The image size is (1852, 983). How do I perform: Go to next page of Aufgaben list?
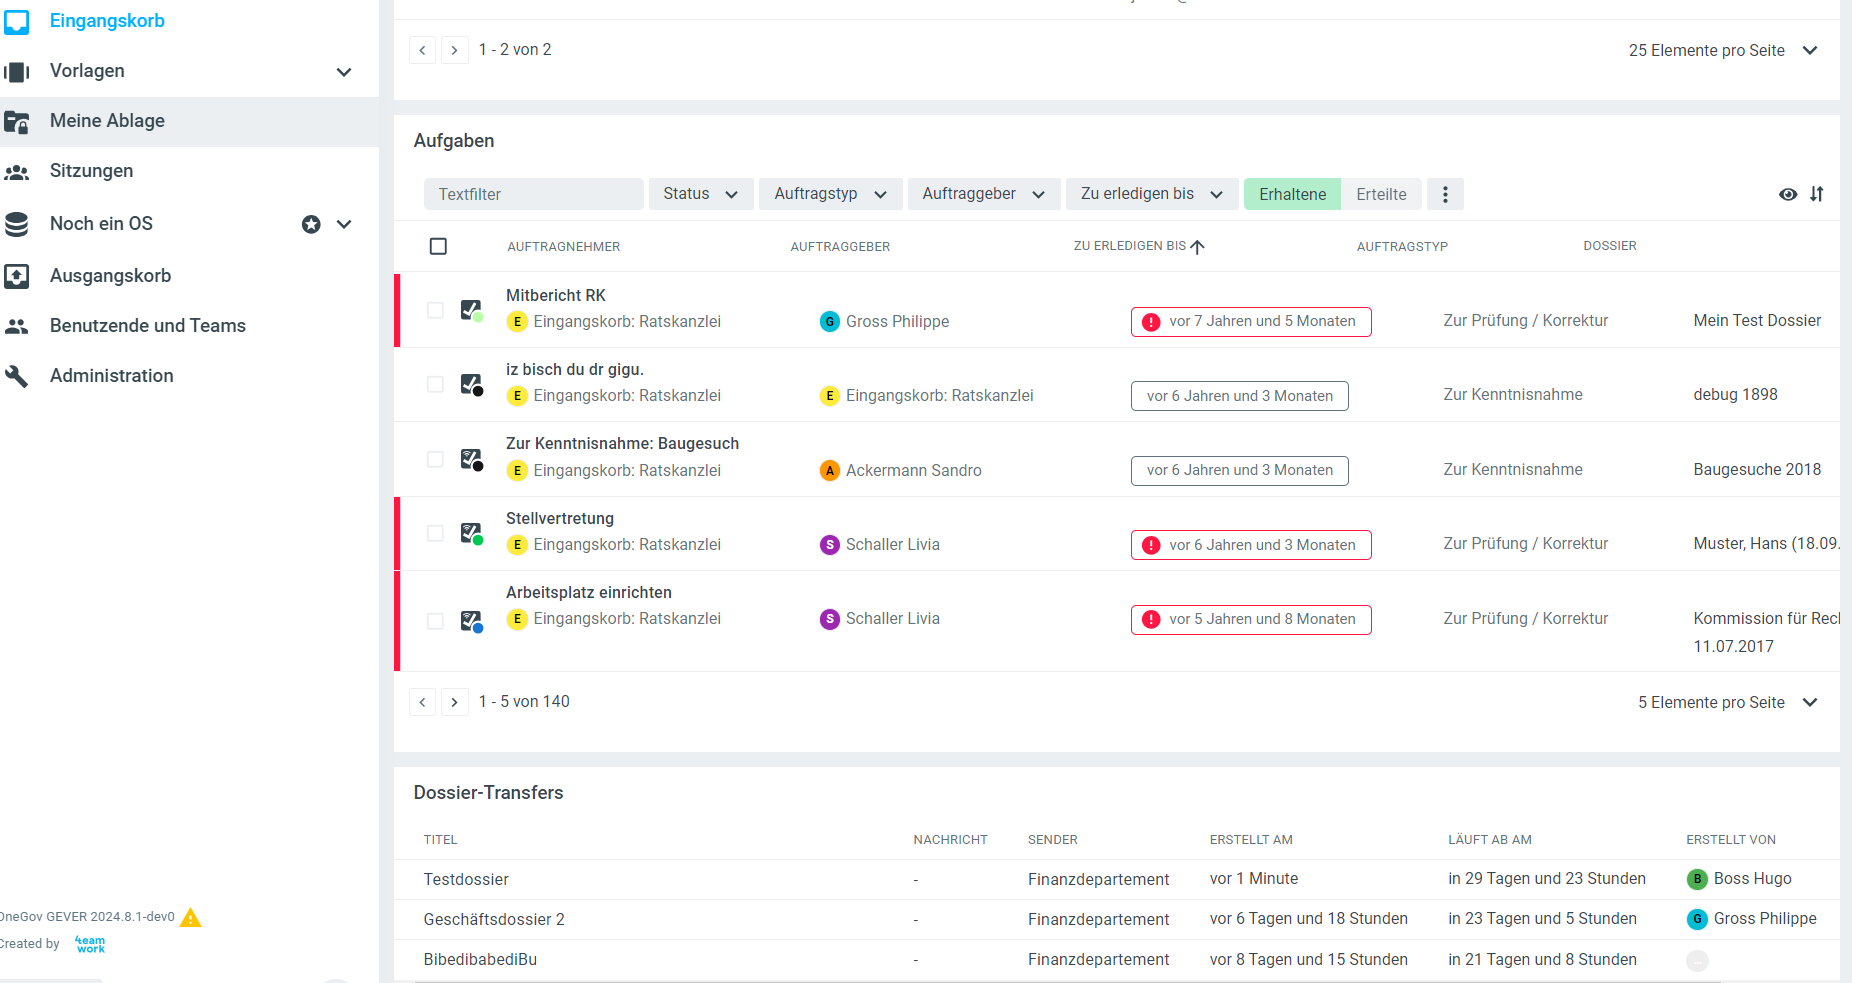tap(455, 702)
